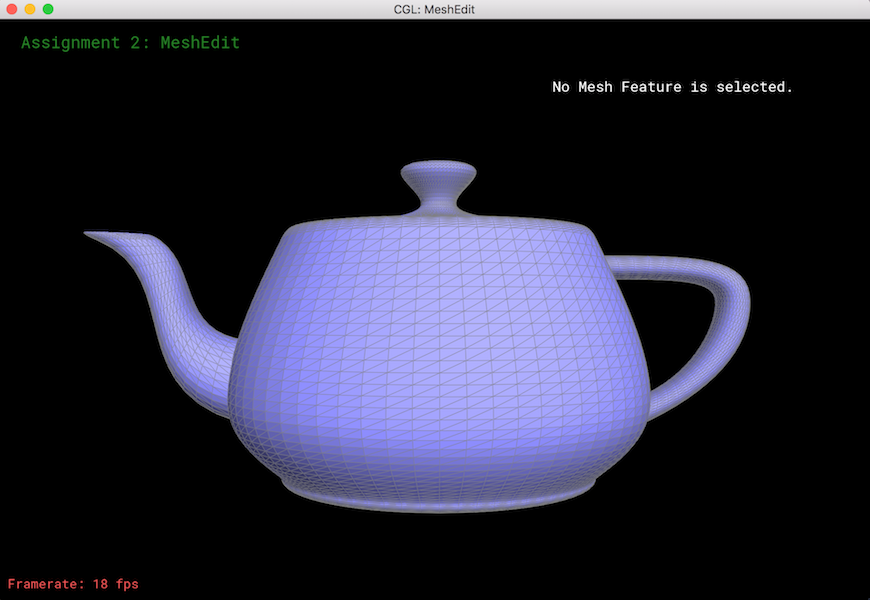Click the 'Framerate: 18 fps' readout

click(73, 584)
